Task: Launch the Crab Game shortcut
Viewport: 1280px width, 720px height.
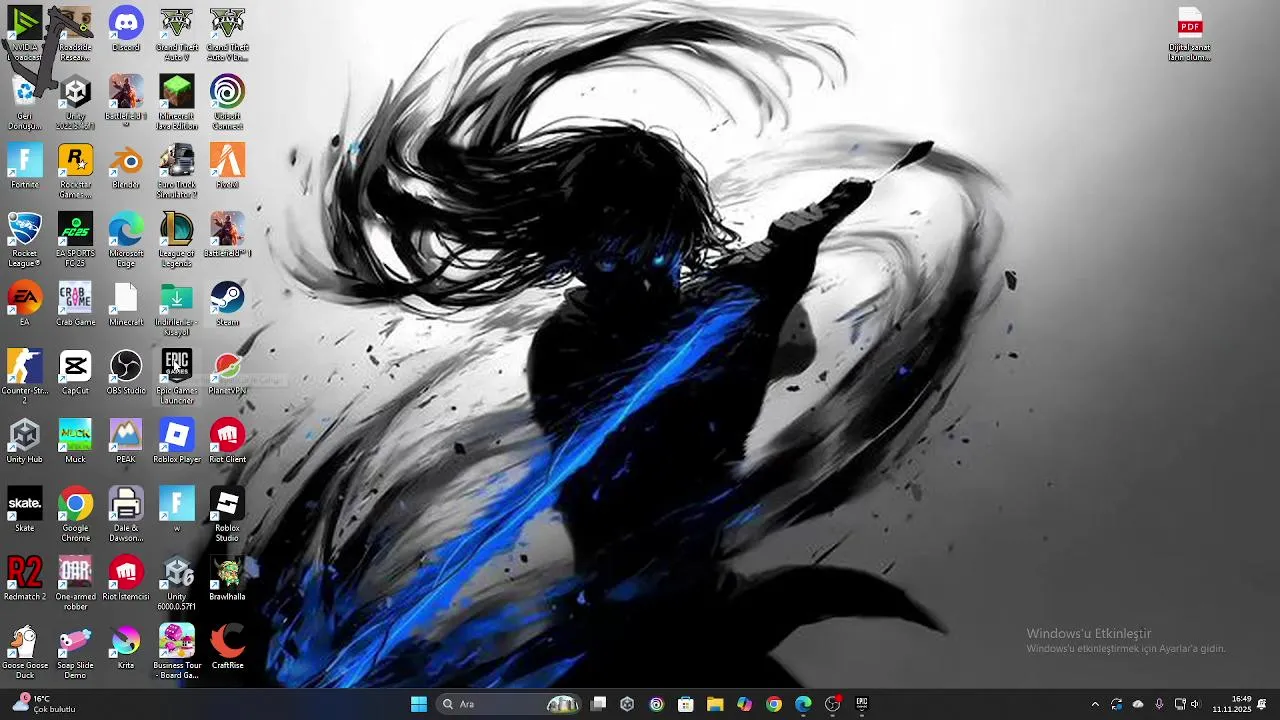Action: [76, 304]
